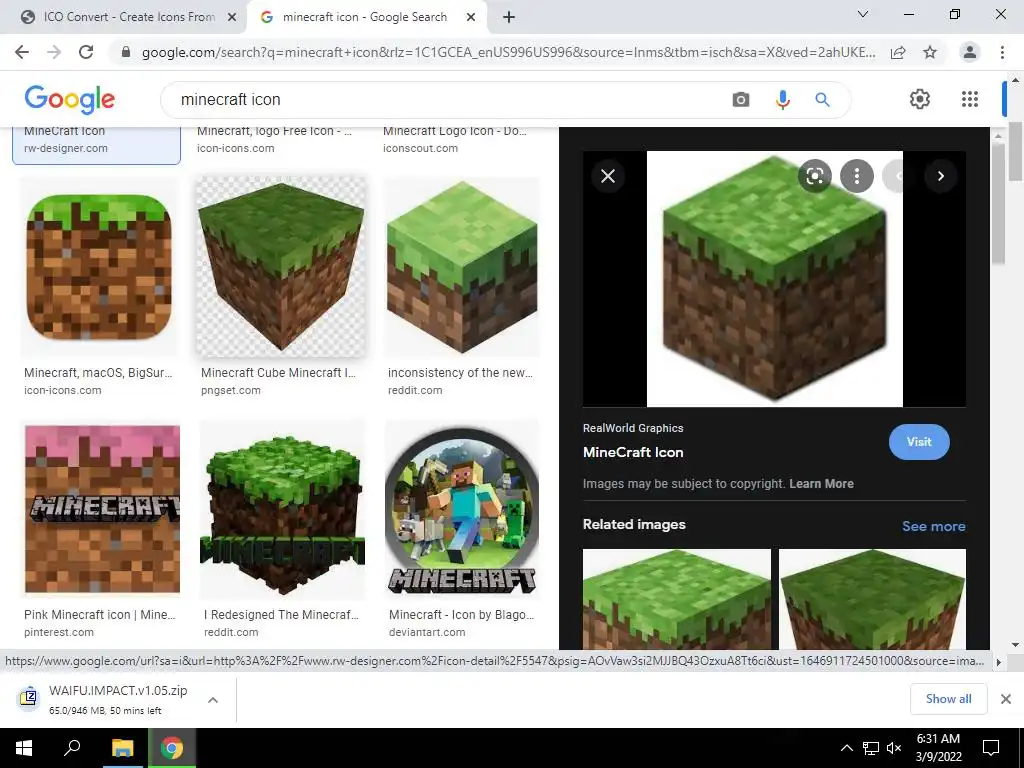
Task: Open the preview three-dot options menu
Action: (857, 176)
